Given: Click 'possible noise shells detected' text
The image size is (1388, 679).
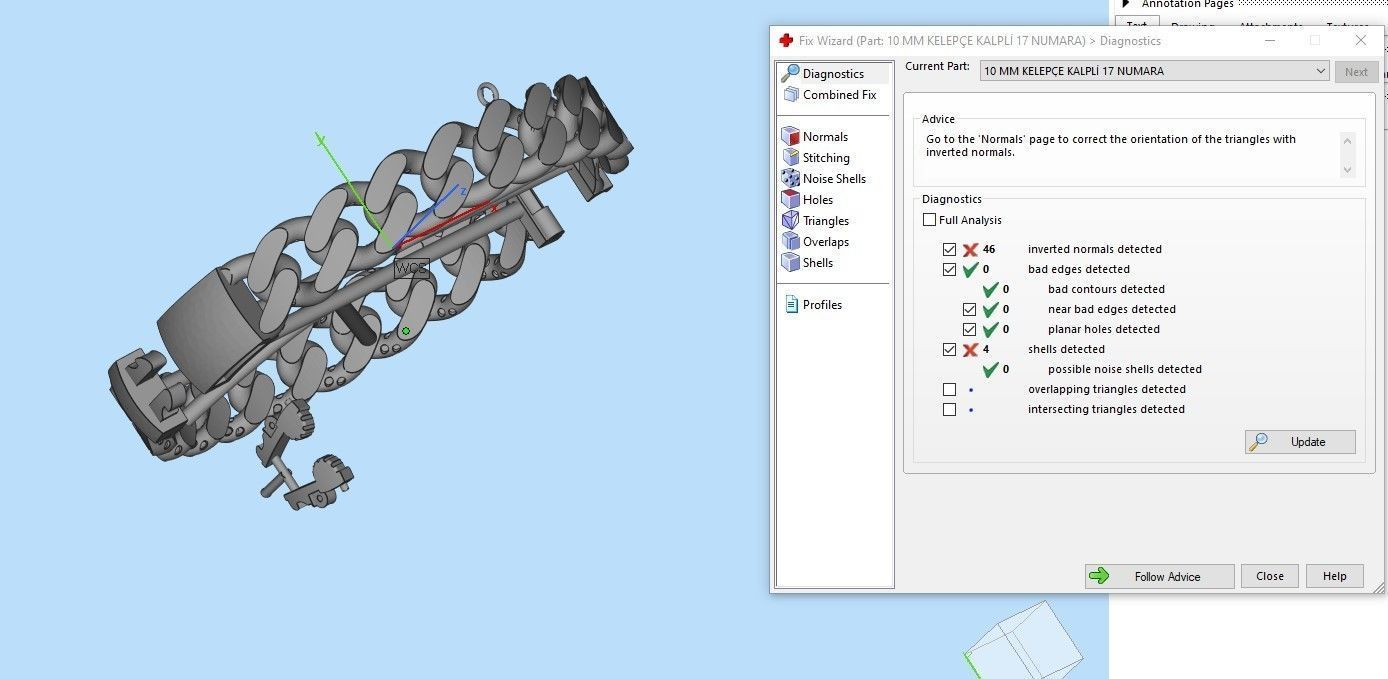Looking at the screenshot, I should (1125, 369).
